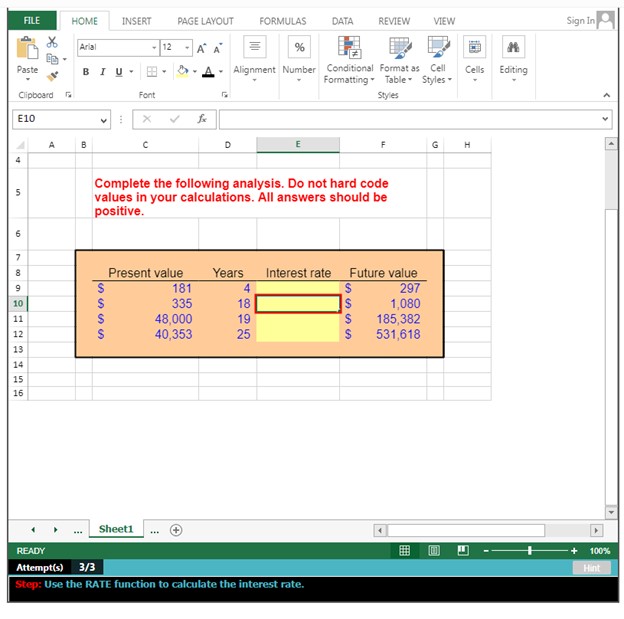Image resolution: width=624 pixels, height=619 pixels.
Task: Click the zoom in plus icon
Action: [x=574, y=551]
